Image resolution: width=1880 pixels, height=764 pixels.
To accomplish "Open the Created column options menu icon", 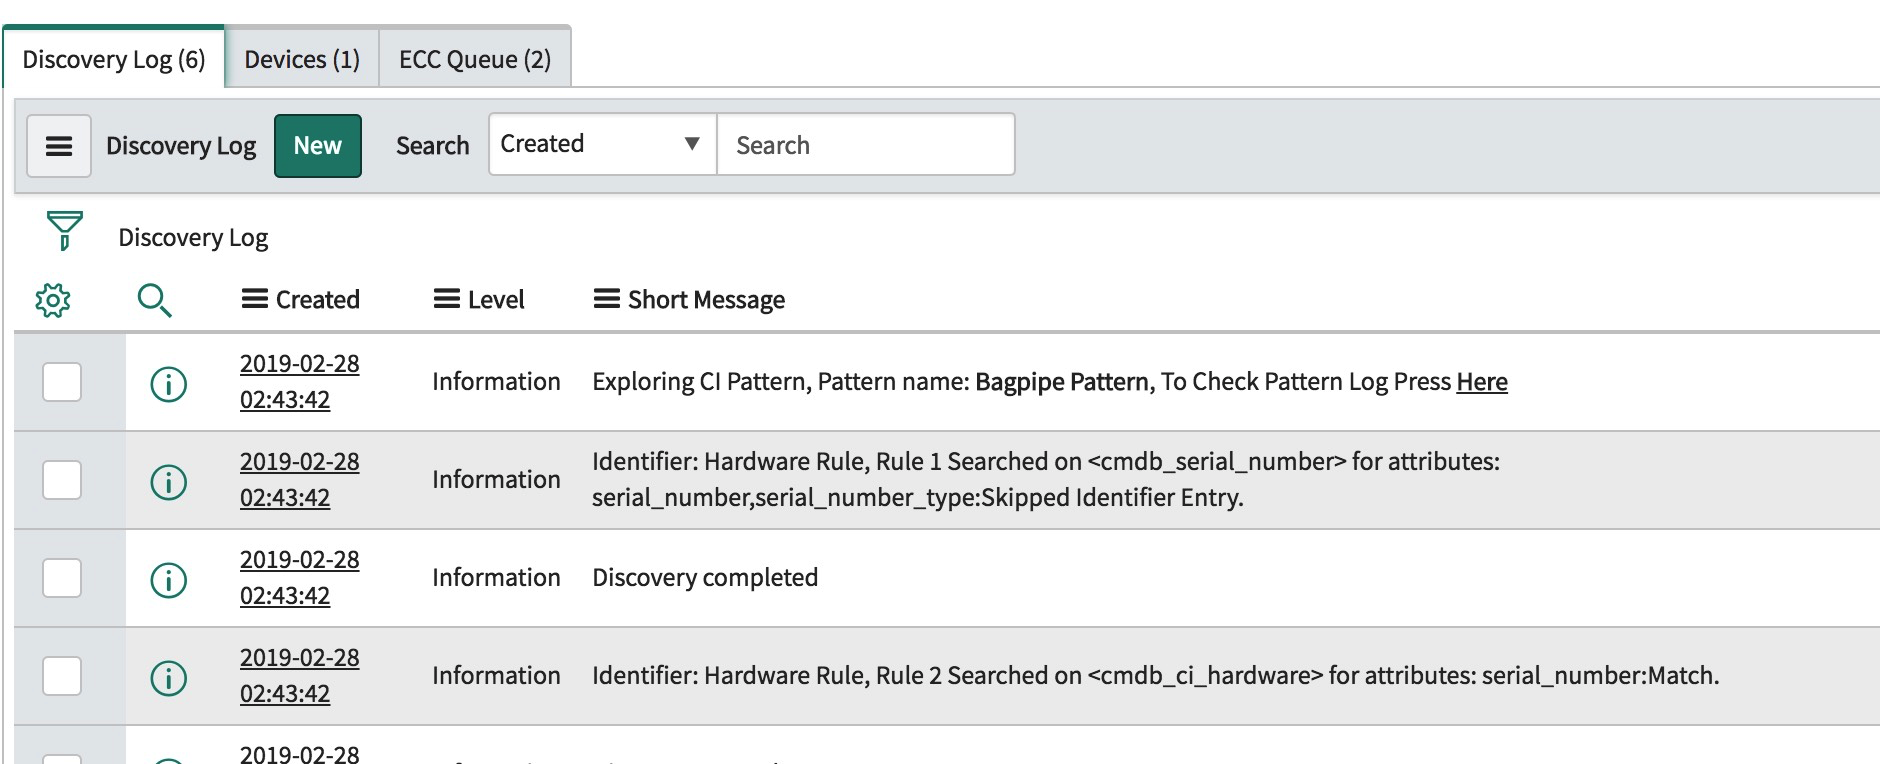I will click(255, 299).
